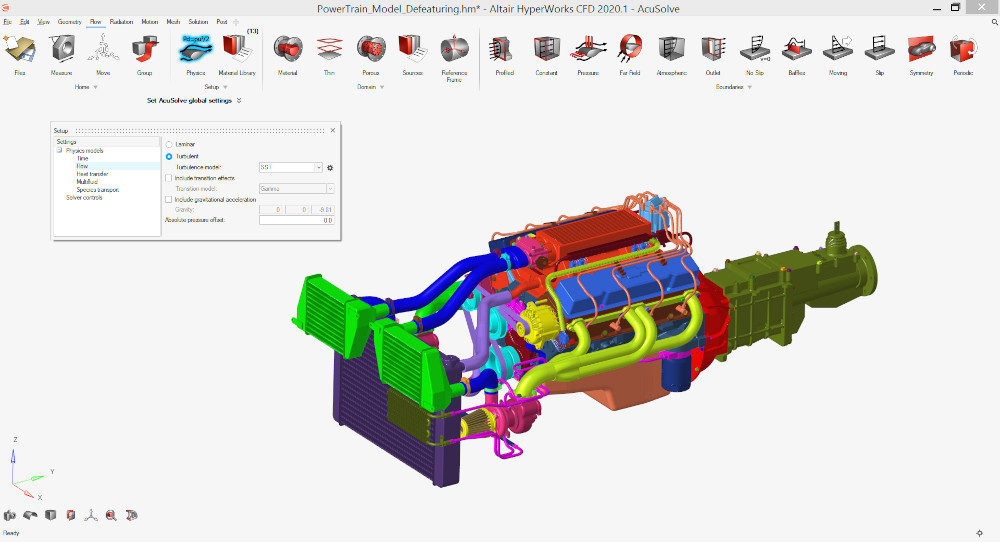Select the Turbulent flow option

tap(169, 156)
